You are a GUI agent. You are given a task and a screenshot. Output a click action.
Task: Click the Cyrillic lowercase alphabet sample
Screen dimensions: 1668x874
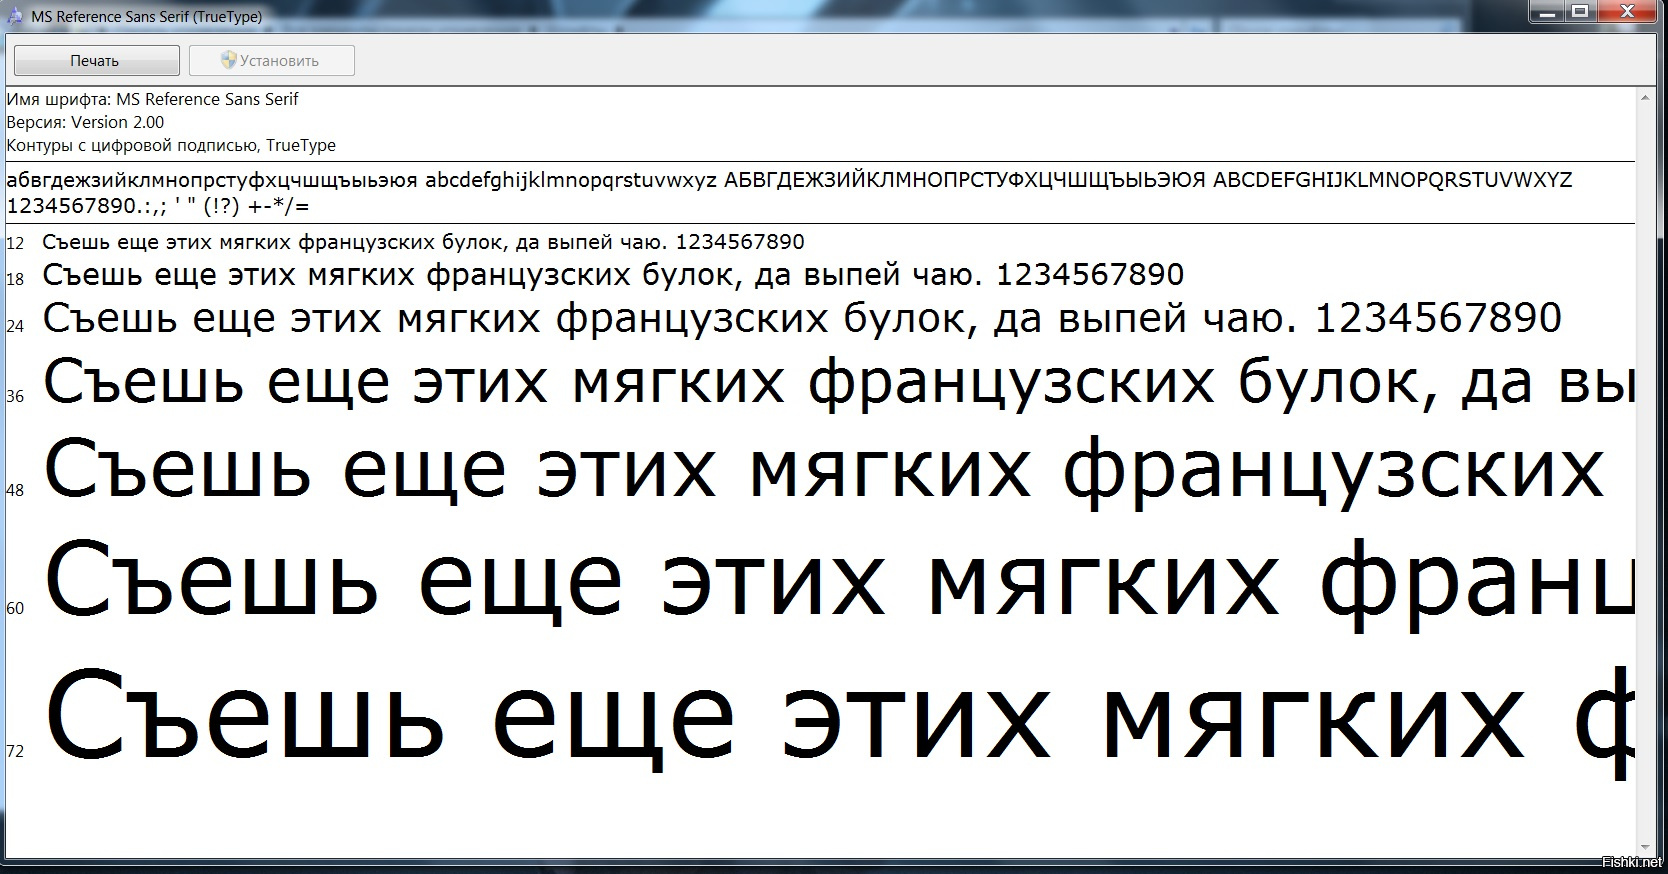(x=212, y=181)
